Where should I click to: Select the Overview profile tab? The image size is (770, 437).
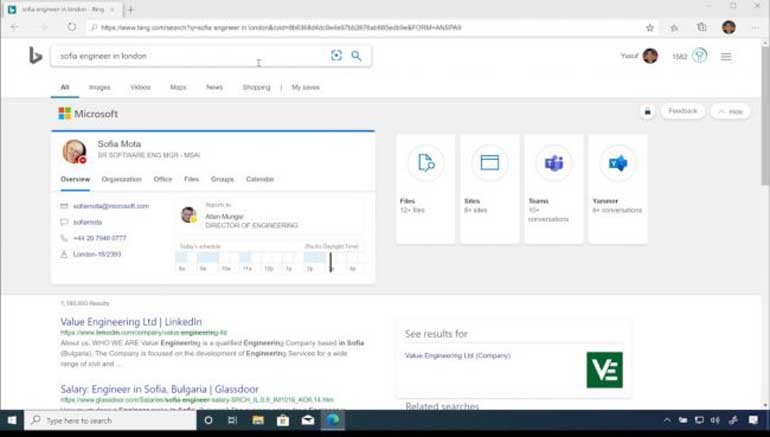point(75,179)
